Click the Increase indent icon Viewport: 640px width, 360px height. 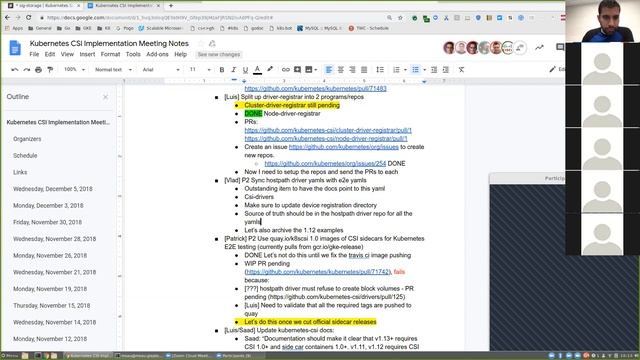coord(446,70)
